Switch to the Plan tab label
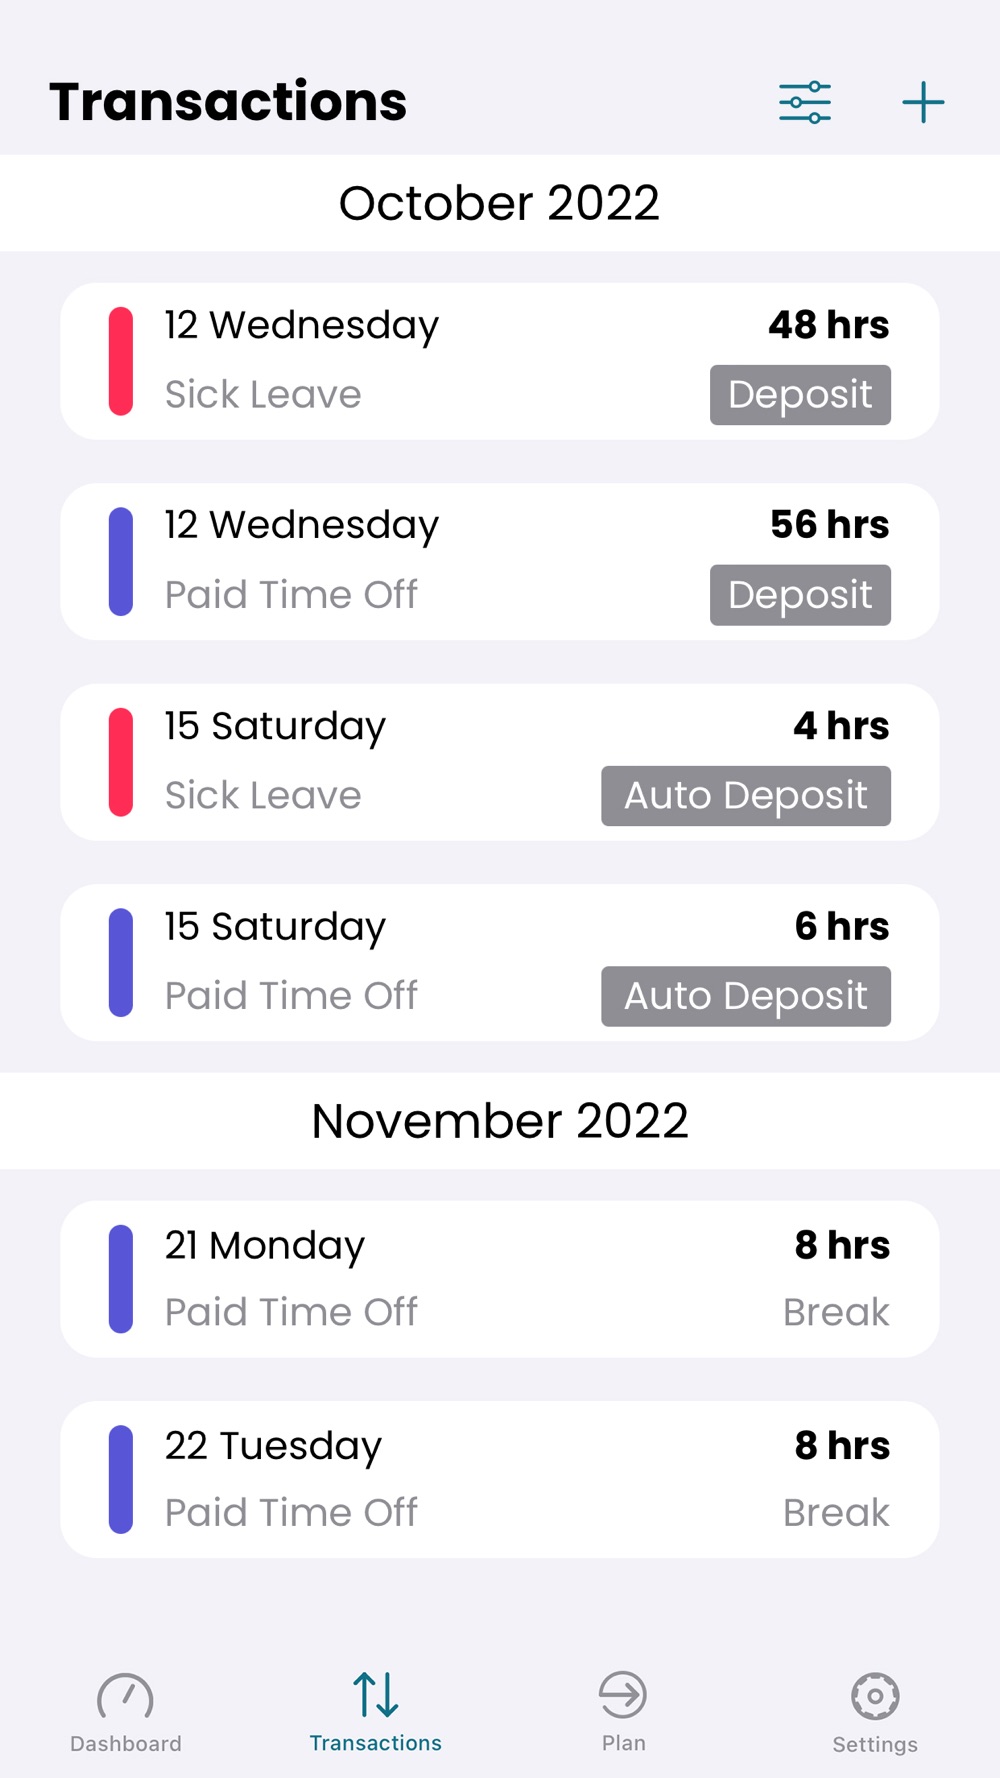 [x=624, y=1743]
